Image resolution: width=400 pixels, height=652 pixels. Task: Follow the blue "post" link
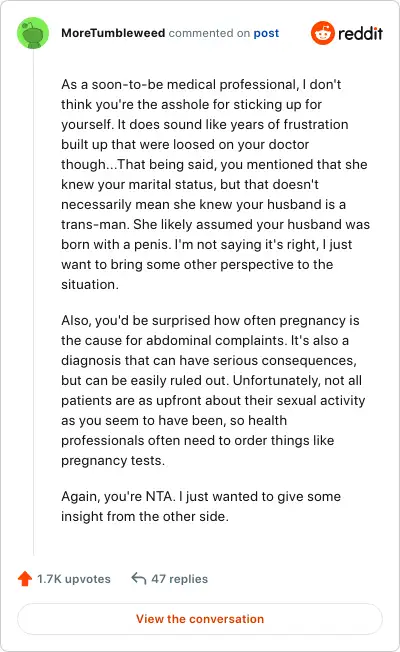coord(266,33)
